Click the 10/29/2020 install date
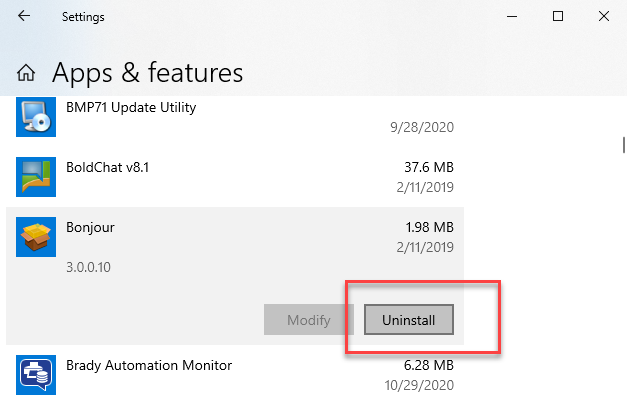This screenshot has height=401, width=627. [x=421, y=386]
